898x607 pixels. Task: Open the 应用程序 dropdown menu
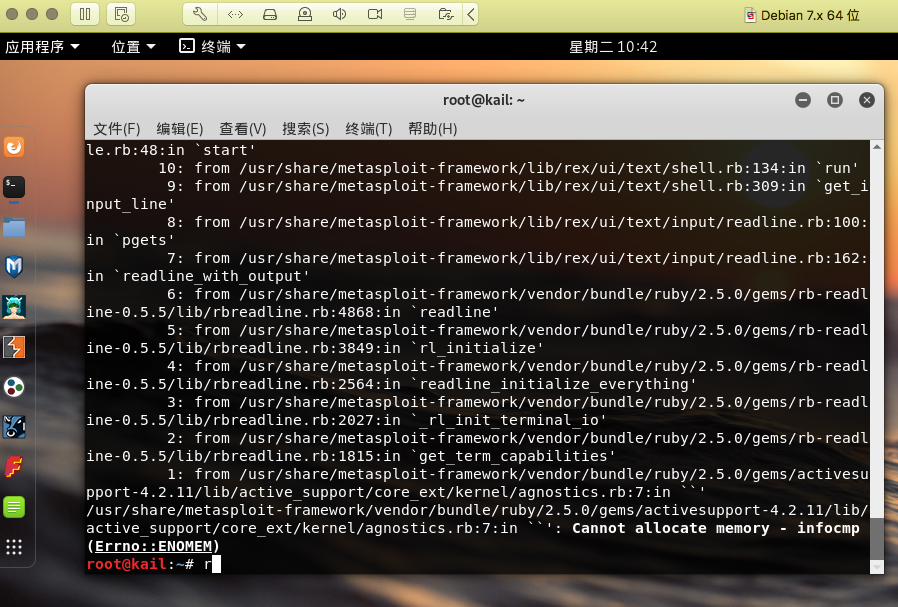(43, 46)
